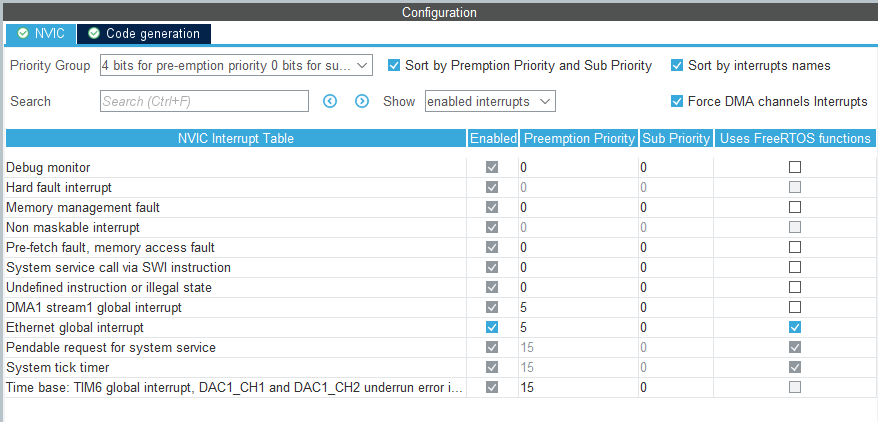878x422 pixels.
Task: Click DMA1 stream1 preemption priority value
Action: (577, 307)
